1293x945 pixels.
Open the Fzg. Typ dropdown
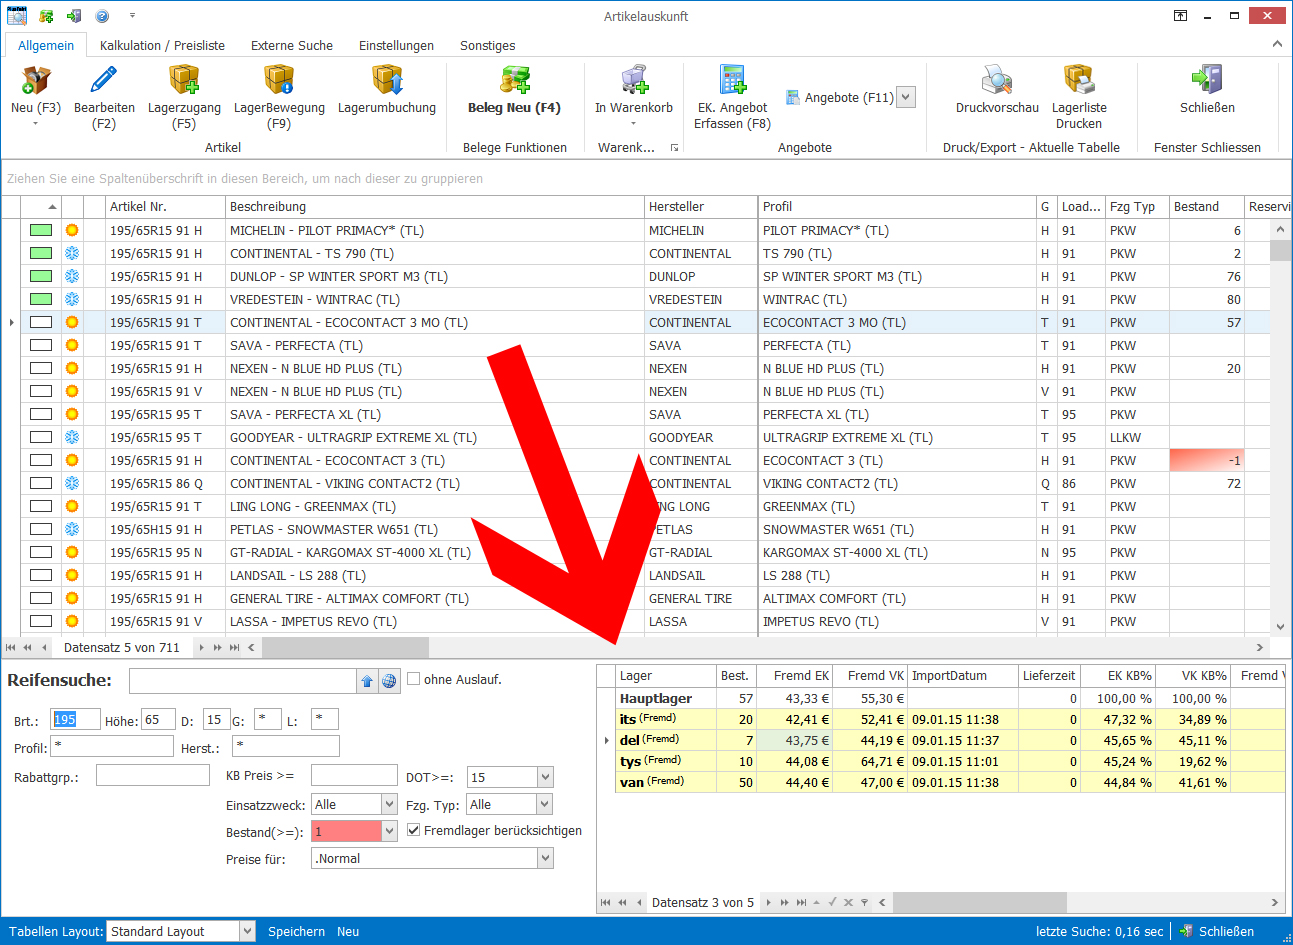(x=545, y=804)
